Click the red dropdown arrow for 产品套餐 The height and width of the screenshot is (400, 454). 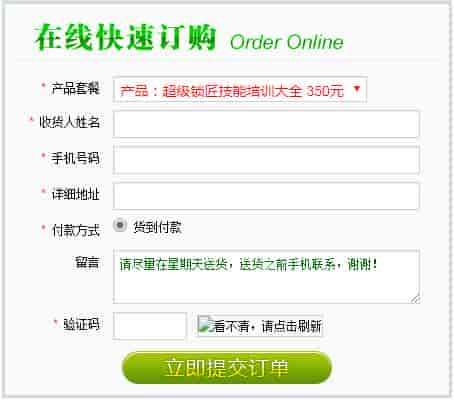point(357,89)
